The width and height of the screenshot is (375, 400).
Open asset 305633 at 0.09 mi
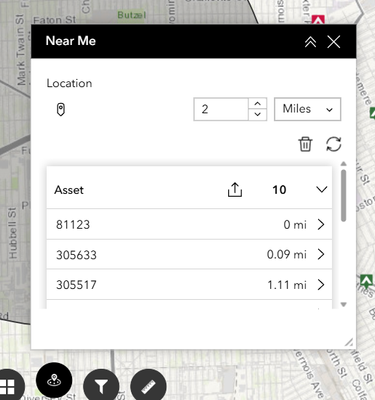(189, 254)
